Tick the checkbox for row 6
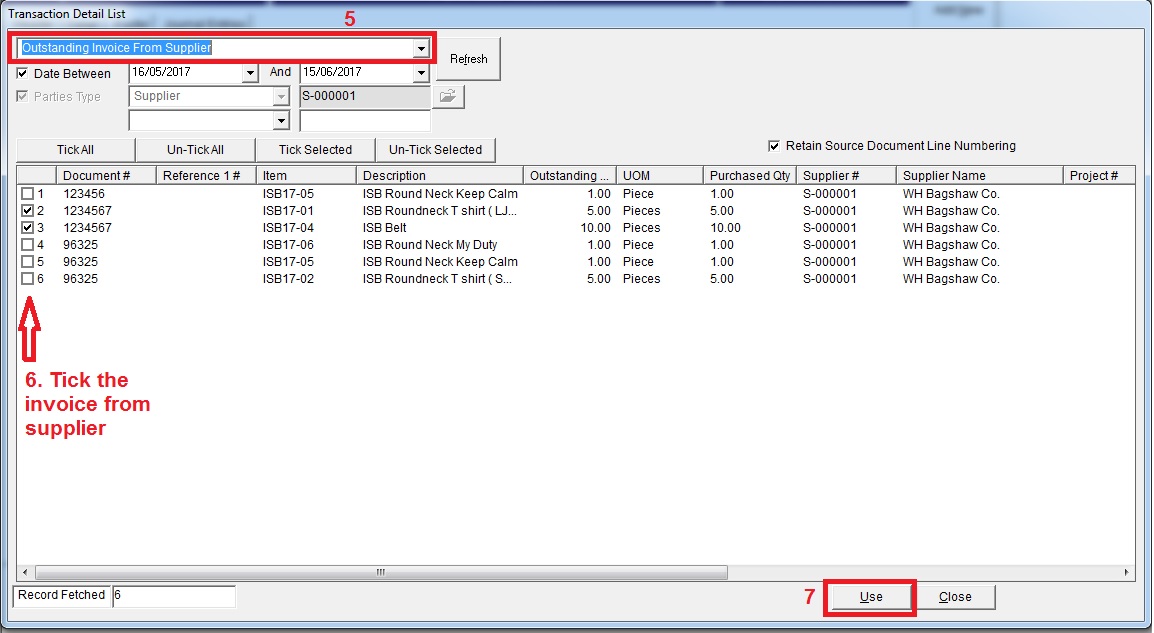The height and width of the screenshot is (633, 1154). click(x=27, y=279)
